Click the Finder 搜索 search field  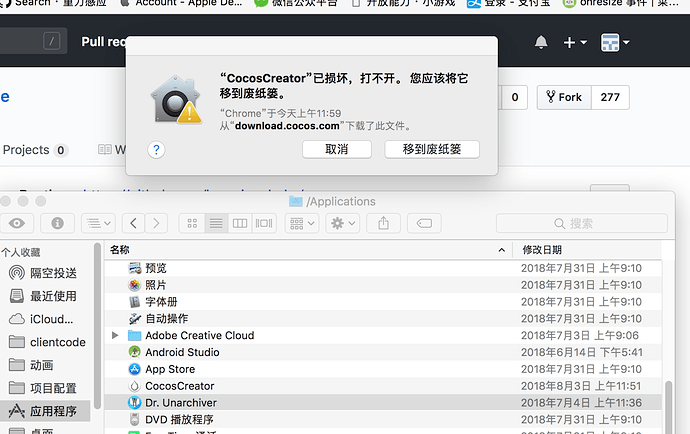pyautogui.click(x=582, y=223)
